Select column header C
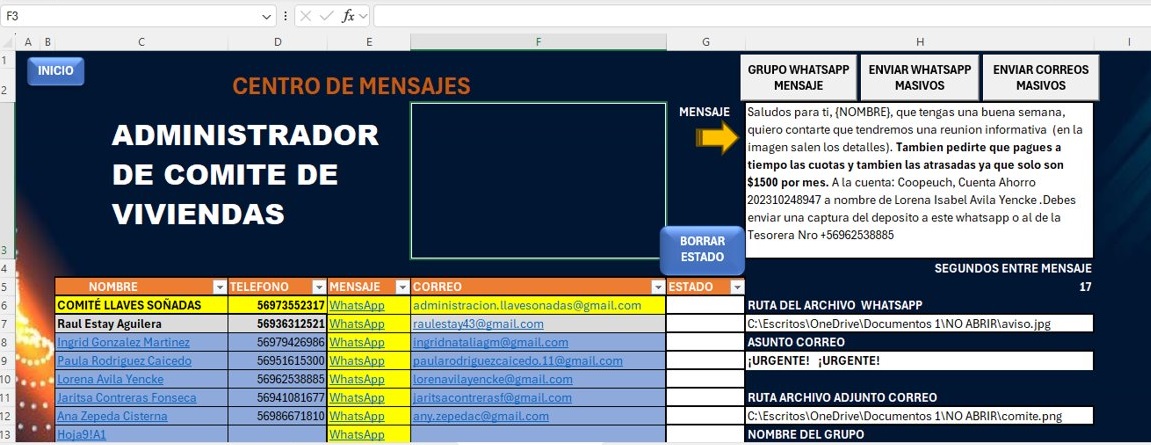The width and height of the screenshot is (1151, 445). (x=142, y=42)
